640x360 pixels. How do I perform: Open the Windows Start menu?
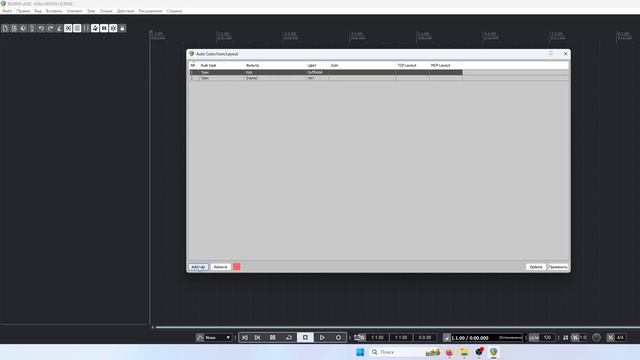click(x=360, y=352)
